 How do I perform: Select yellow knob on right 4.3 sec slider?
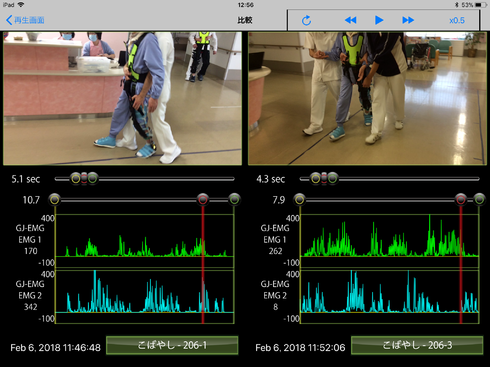coord(316,179)
